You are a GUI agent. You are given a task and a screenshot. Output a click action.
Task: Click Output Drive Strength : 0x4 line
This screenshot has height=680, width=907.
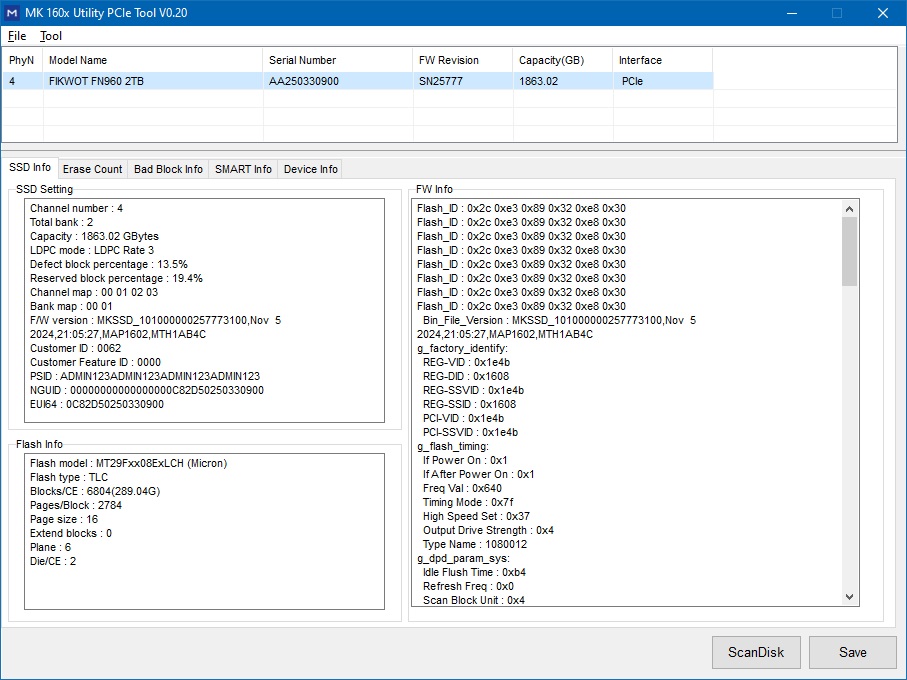pyautogui.click(x=488, y=530)
